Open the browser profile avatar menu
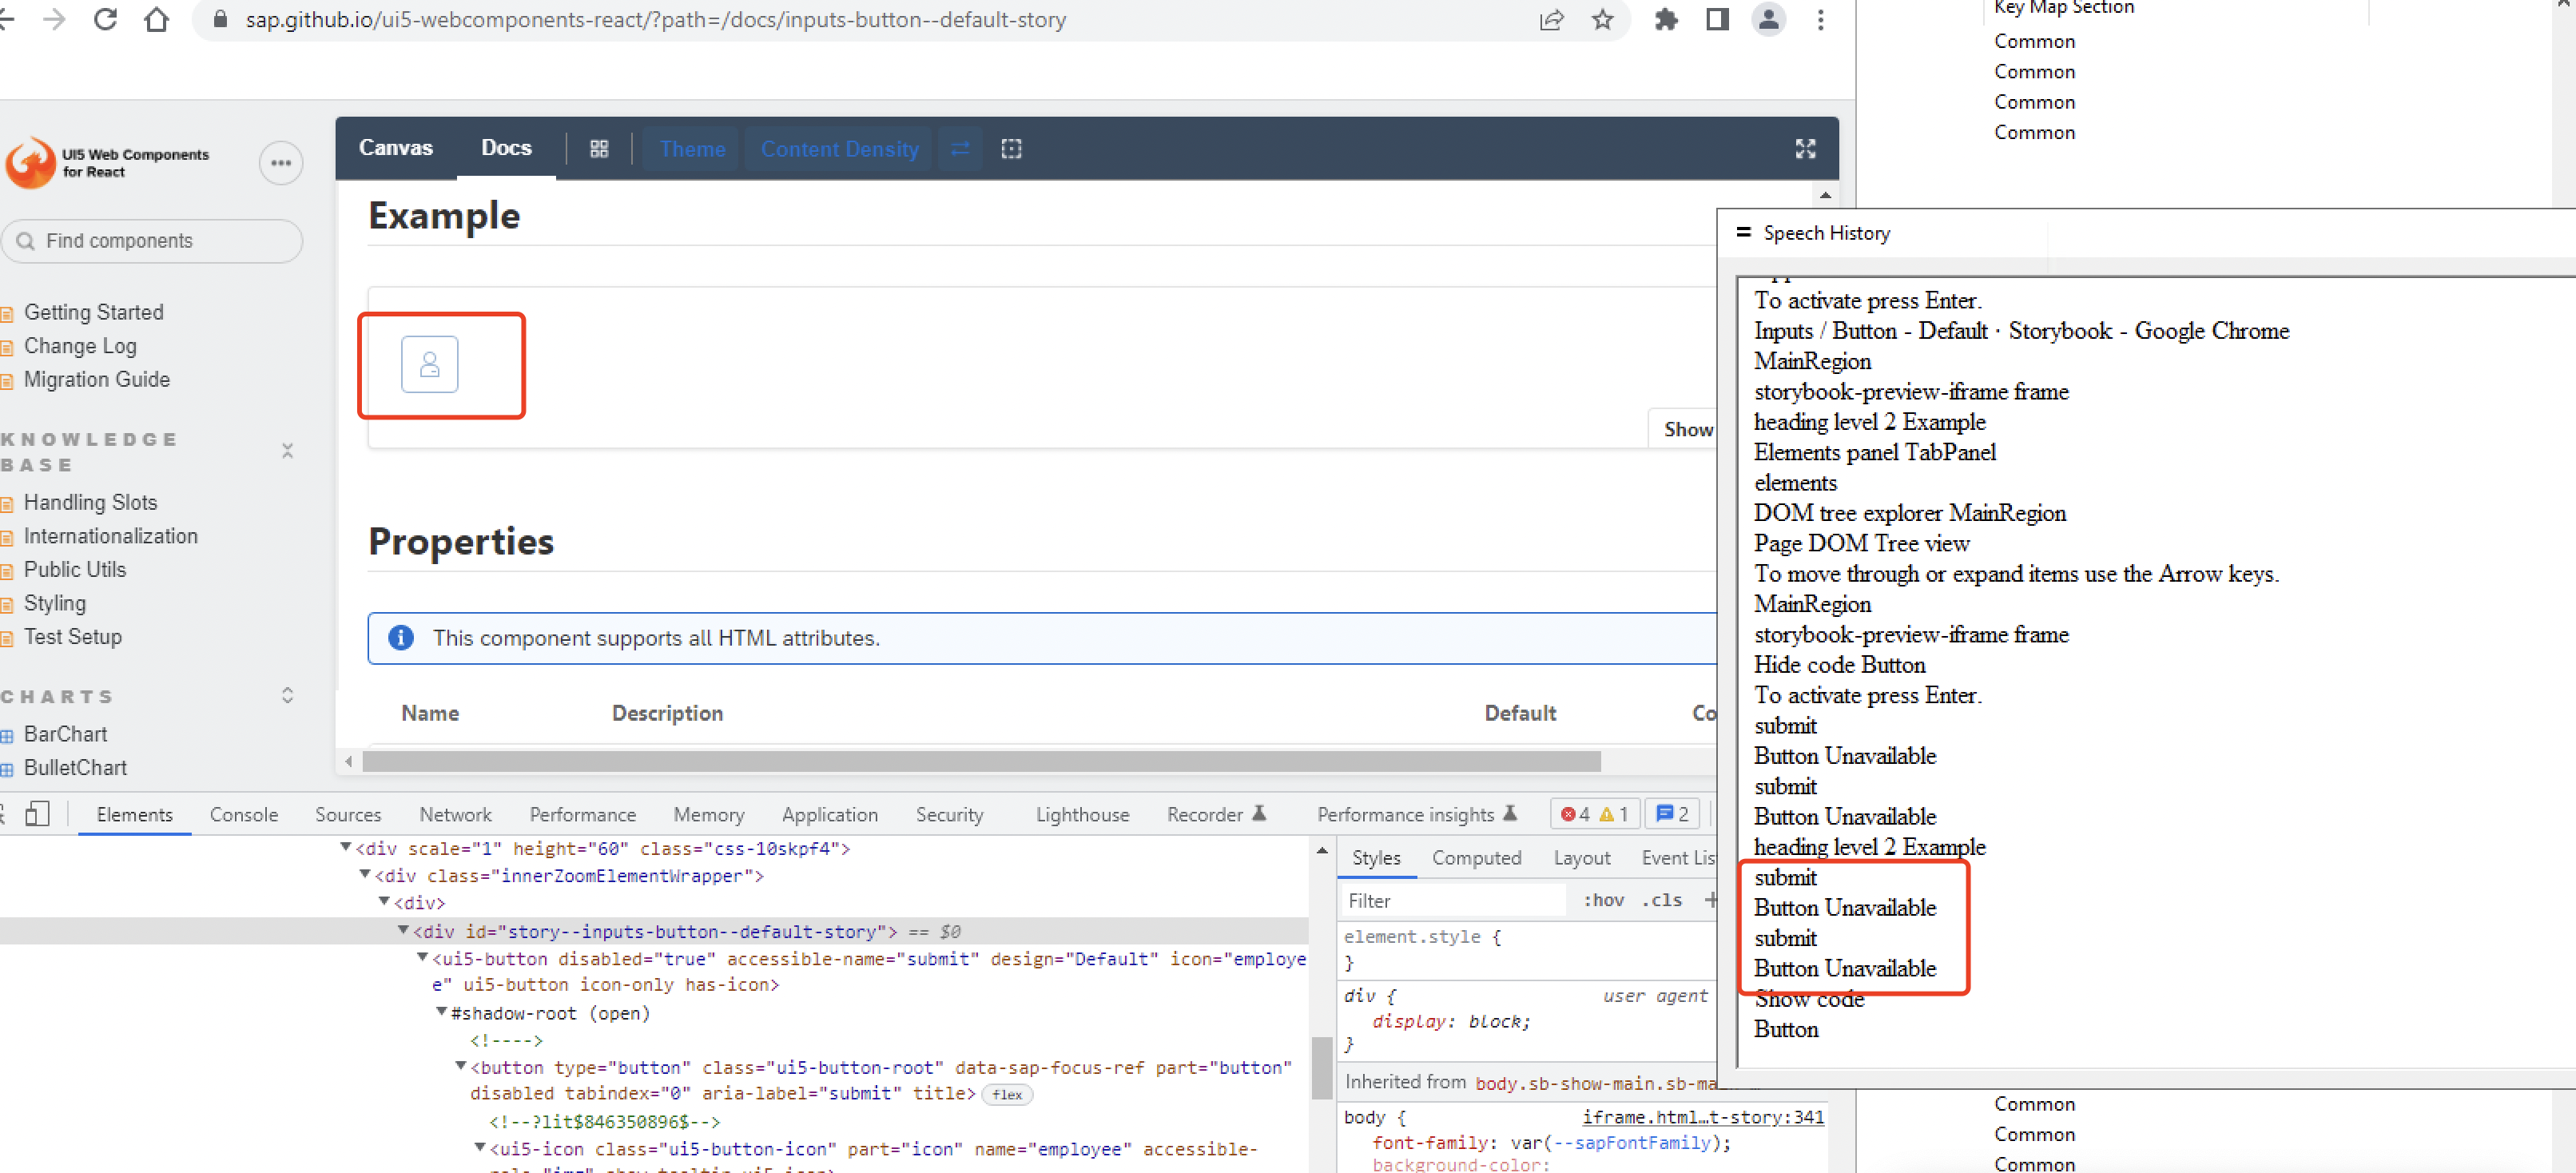 pos(1769,20)
